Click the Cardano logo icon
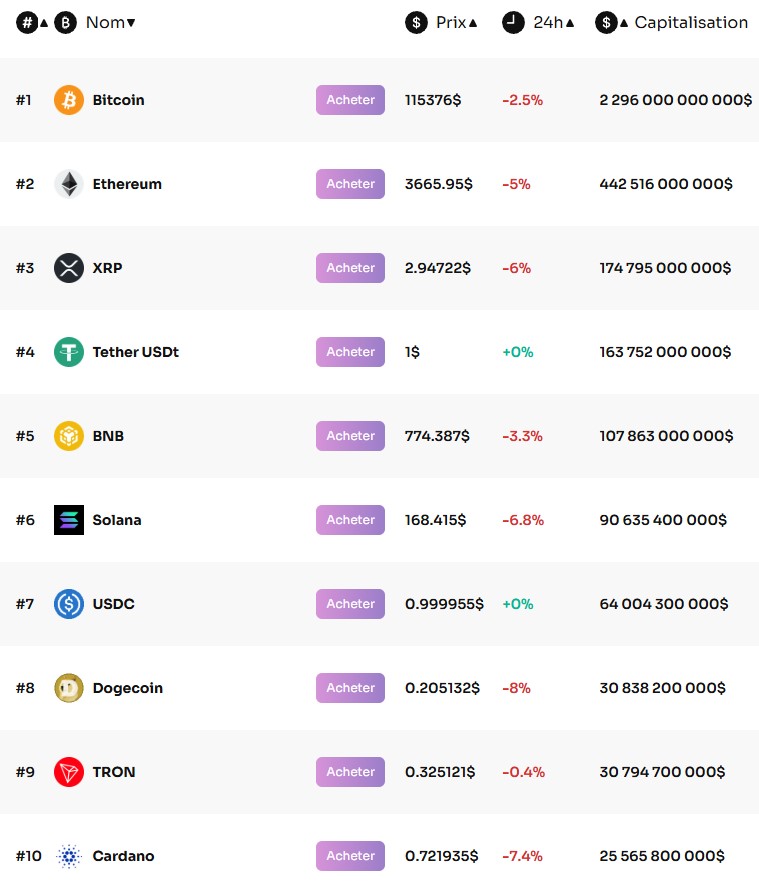 [69, 856]
